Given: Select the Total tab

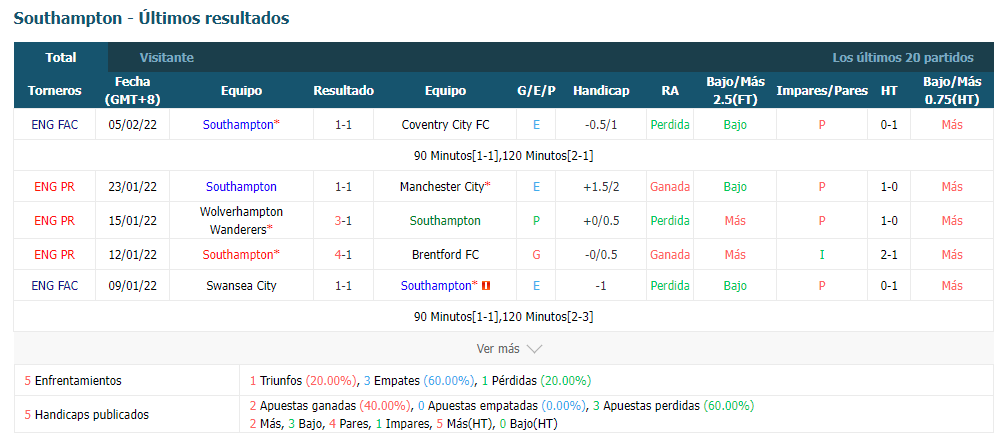Looking at the screenshot, I should pyautogui.click(x=61, y=58).
